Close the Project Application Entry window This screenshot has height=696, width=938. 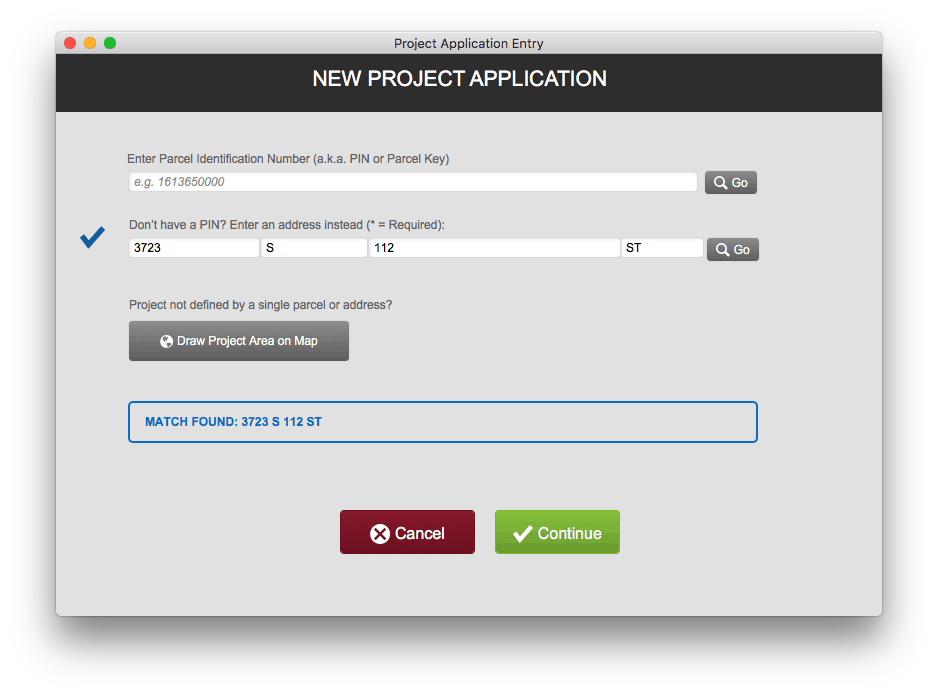[70, 43]
